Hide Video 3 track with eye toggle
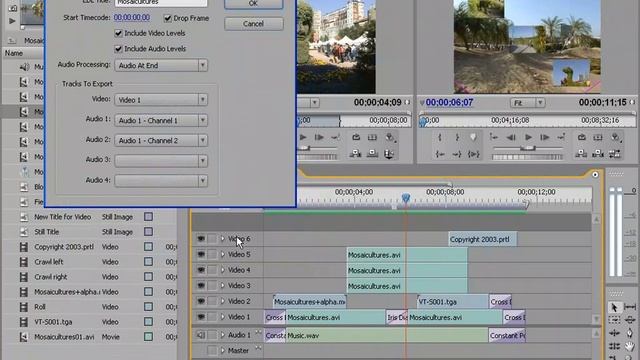This screenshot has width=640, height=360. click(x=201, y=285)
